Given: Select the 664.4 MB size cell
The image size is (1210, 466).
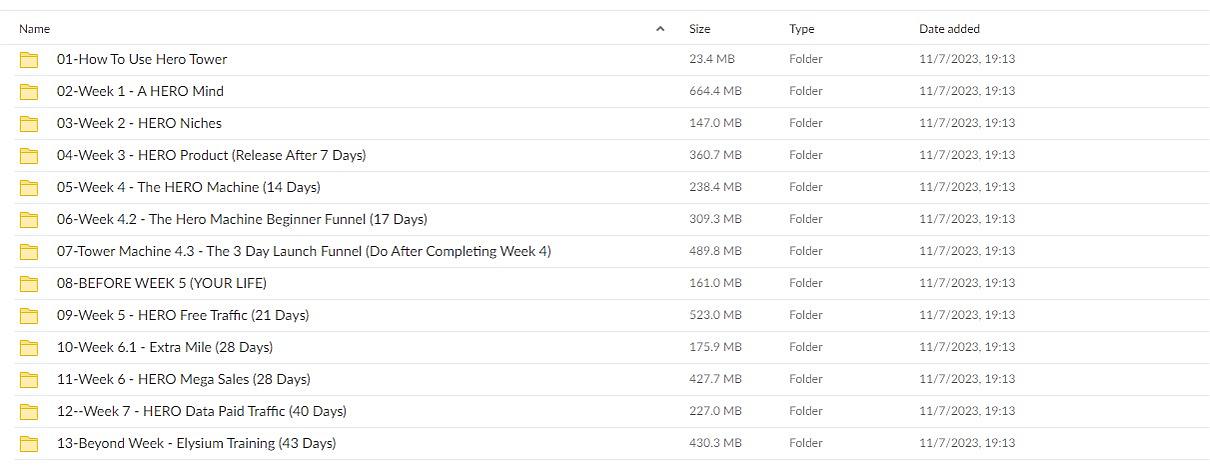Looking at the screenshot, I should click(716, 91).
